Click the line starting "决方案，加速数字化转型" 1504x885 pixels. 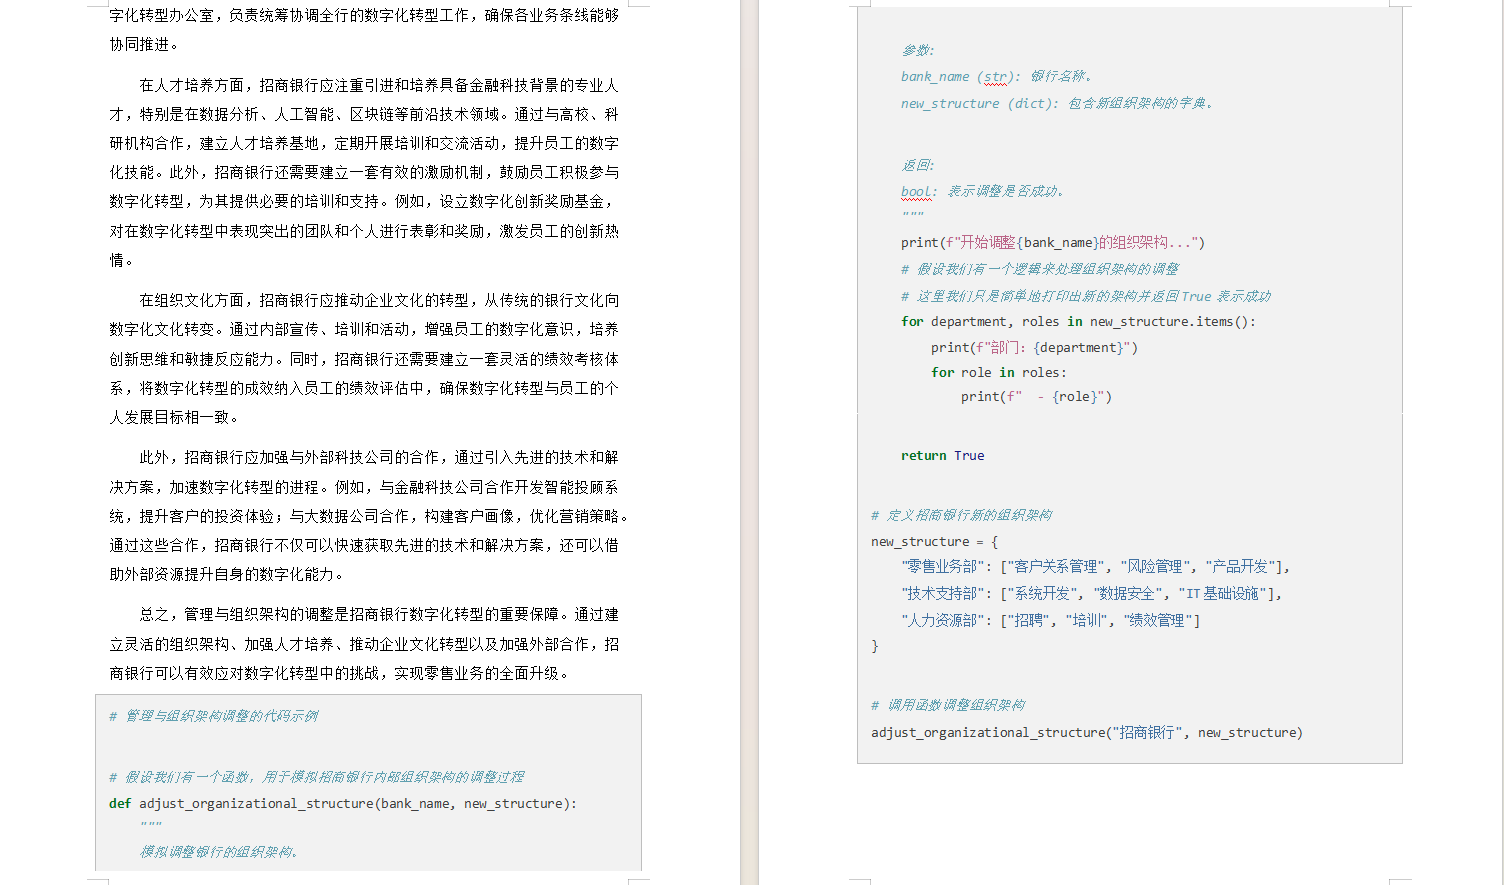tap(364, 487)
